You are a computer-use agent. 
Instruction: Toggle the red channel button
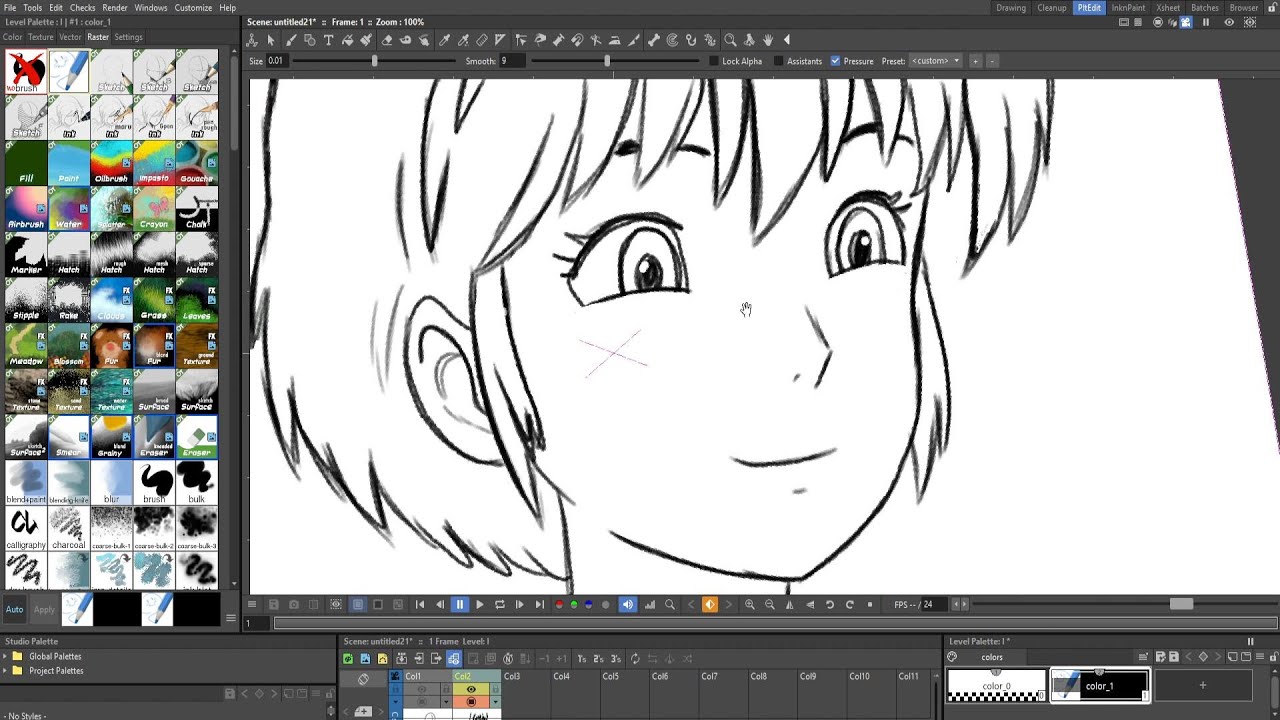559,604
